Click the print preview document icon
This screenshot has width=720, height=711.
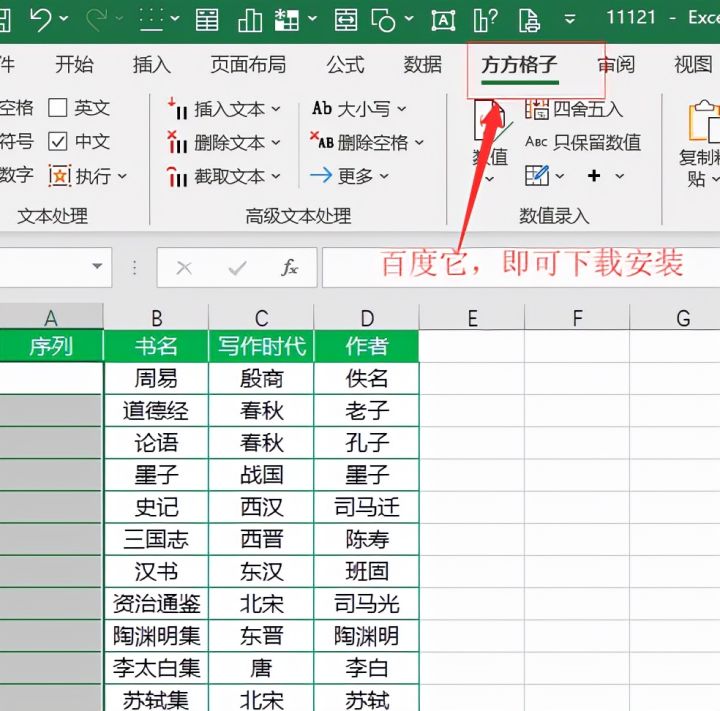coord(529,20)
